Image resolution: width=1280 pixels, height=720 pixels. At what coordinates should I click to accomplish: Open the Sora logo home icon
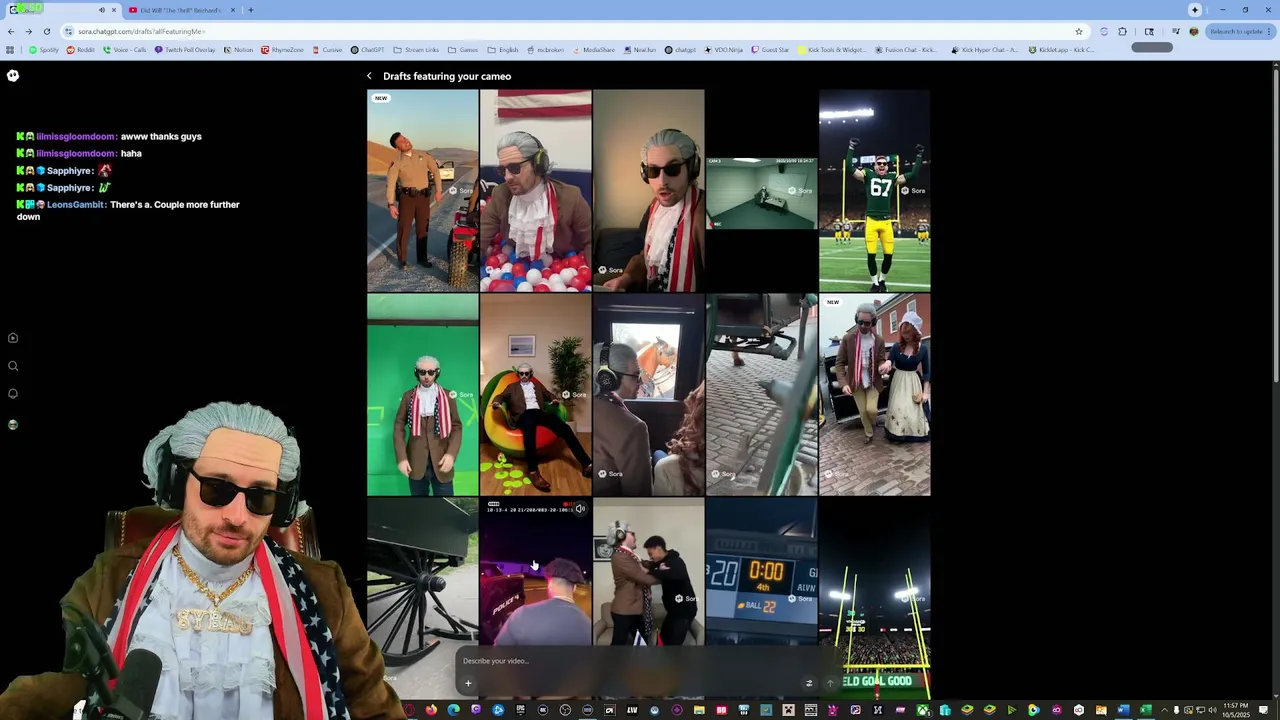(x=13, y=75)
